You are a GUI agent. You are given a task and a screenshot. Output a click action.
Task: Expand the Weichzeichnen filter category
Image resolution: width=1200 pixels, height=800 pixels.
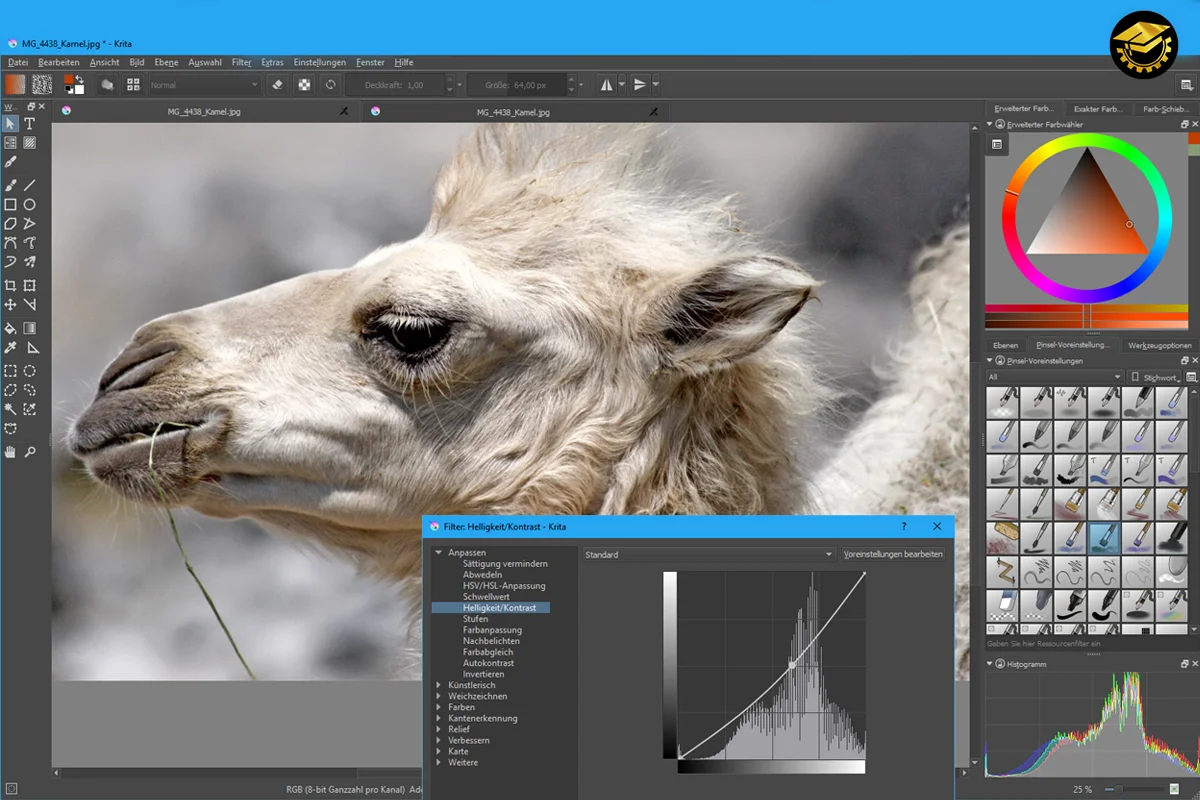pyautogui.click(x=439, y=696)
